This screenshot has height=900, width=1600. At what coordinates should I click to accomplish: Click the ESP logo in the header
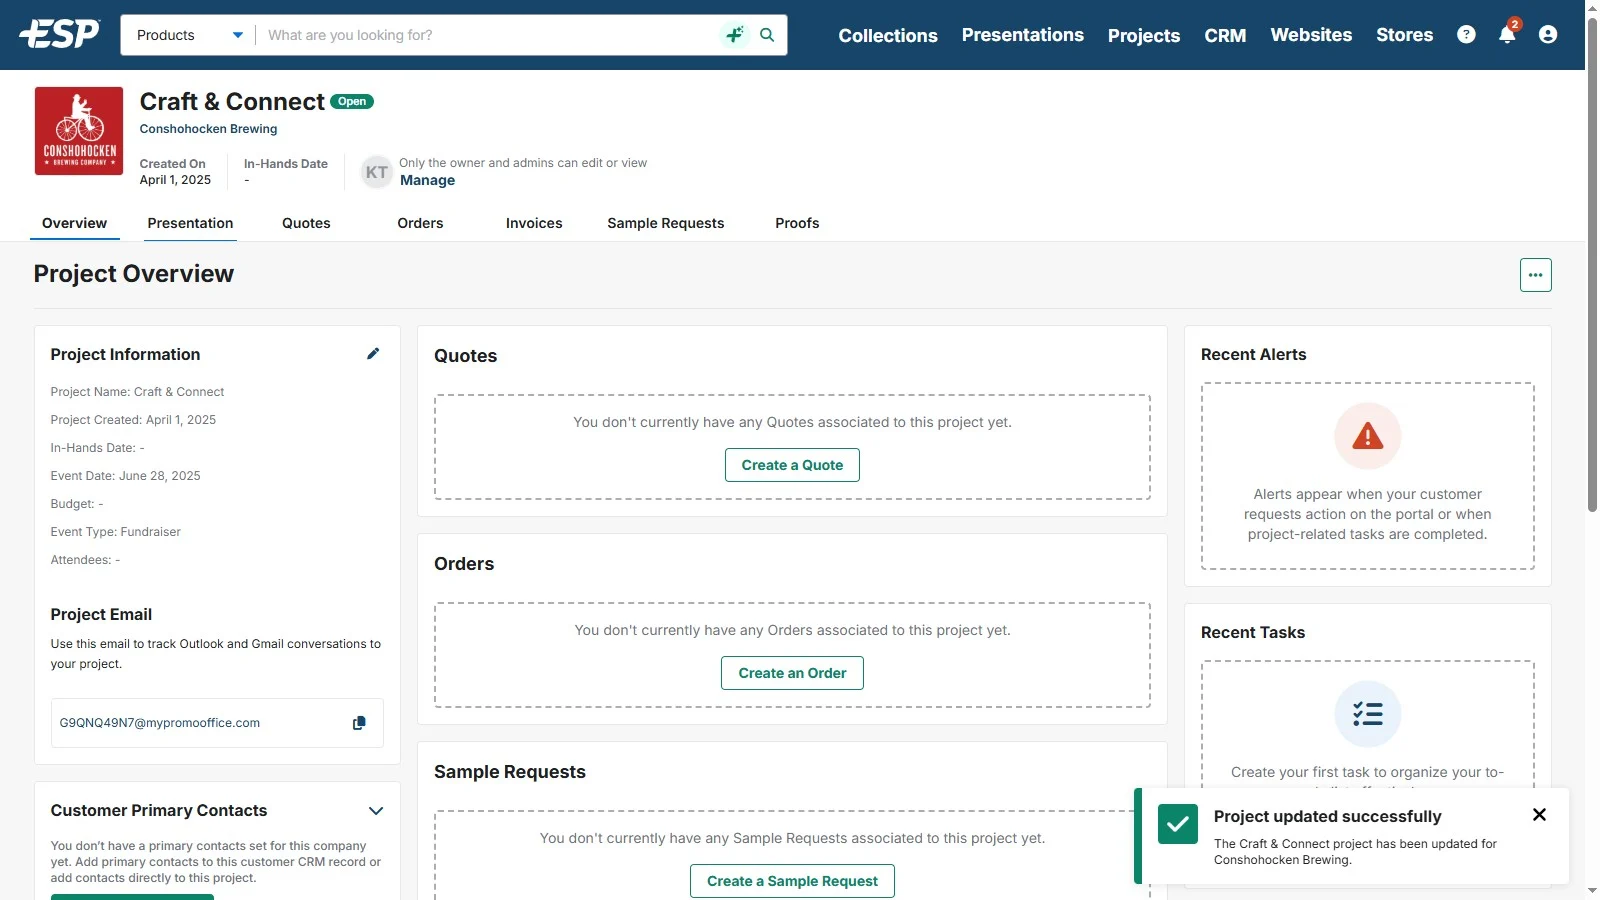point(59,34)
